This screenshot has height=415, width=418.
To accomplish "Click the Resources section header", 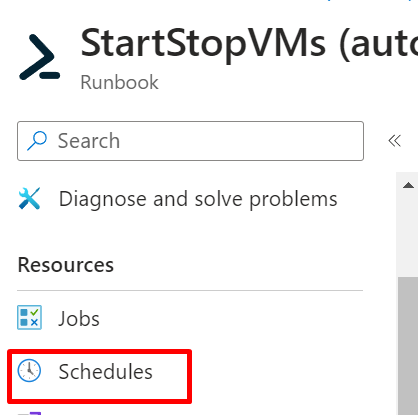I will coord(66,265).
